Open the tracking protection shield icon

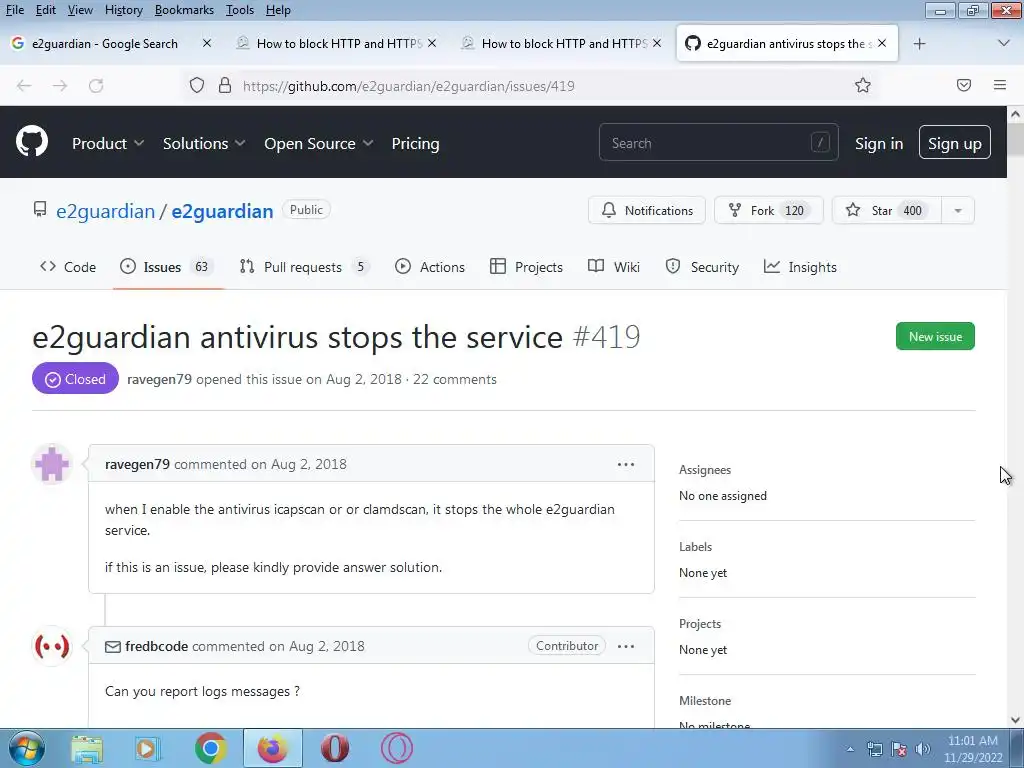tap(197, 86)
